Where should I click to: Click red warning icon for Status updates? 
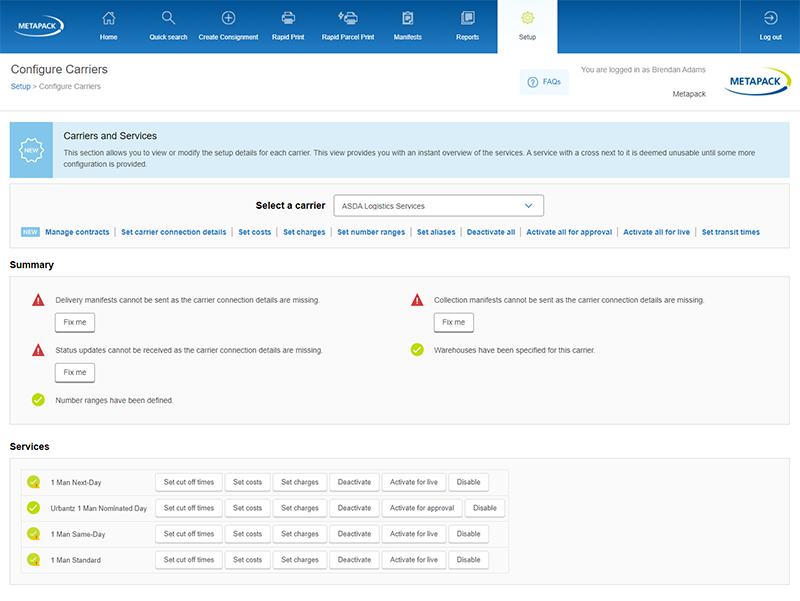[38, 350]
